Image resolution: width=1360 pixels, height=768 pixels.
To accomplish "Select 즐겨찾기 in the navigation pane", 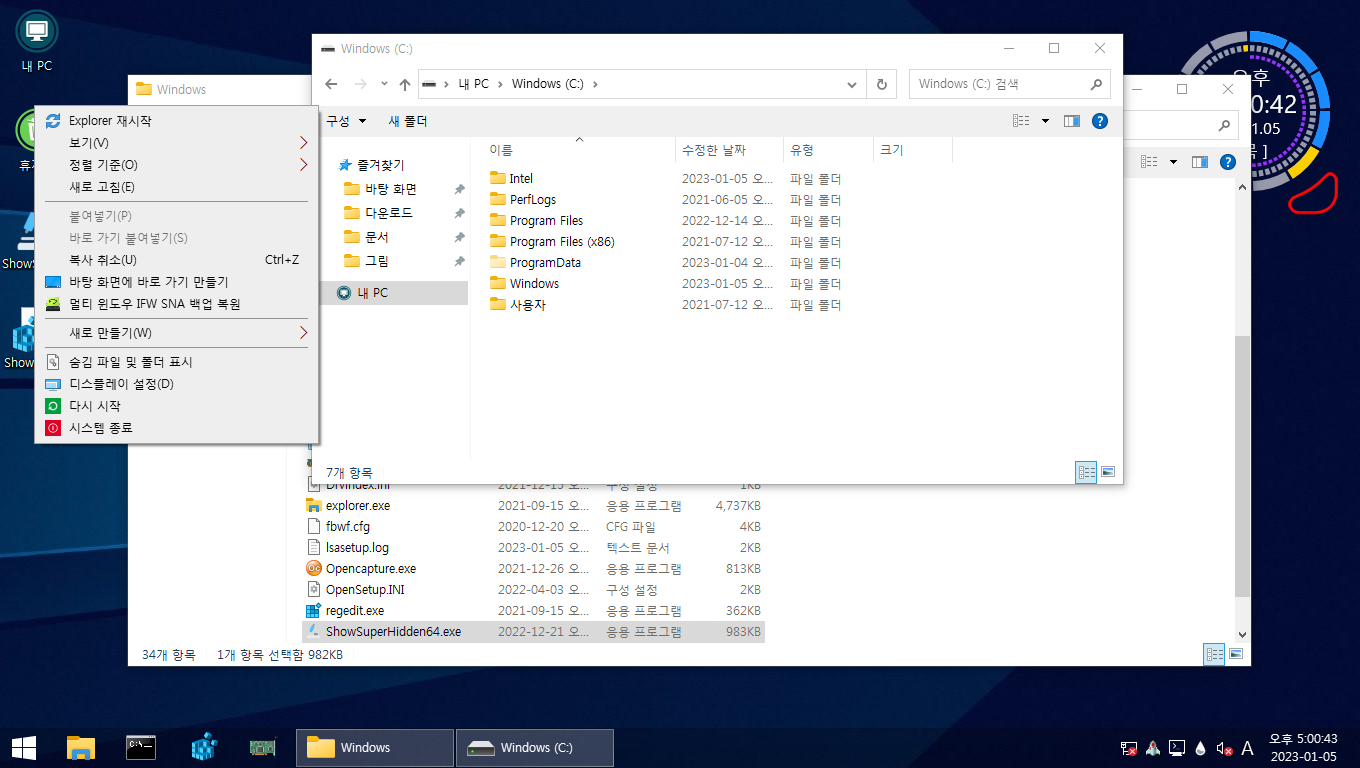I will coord(380,165).
